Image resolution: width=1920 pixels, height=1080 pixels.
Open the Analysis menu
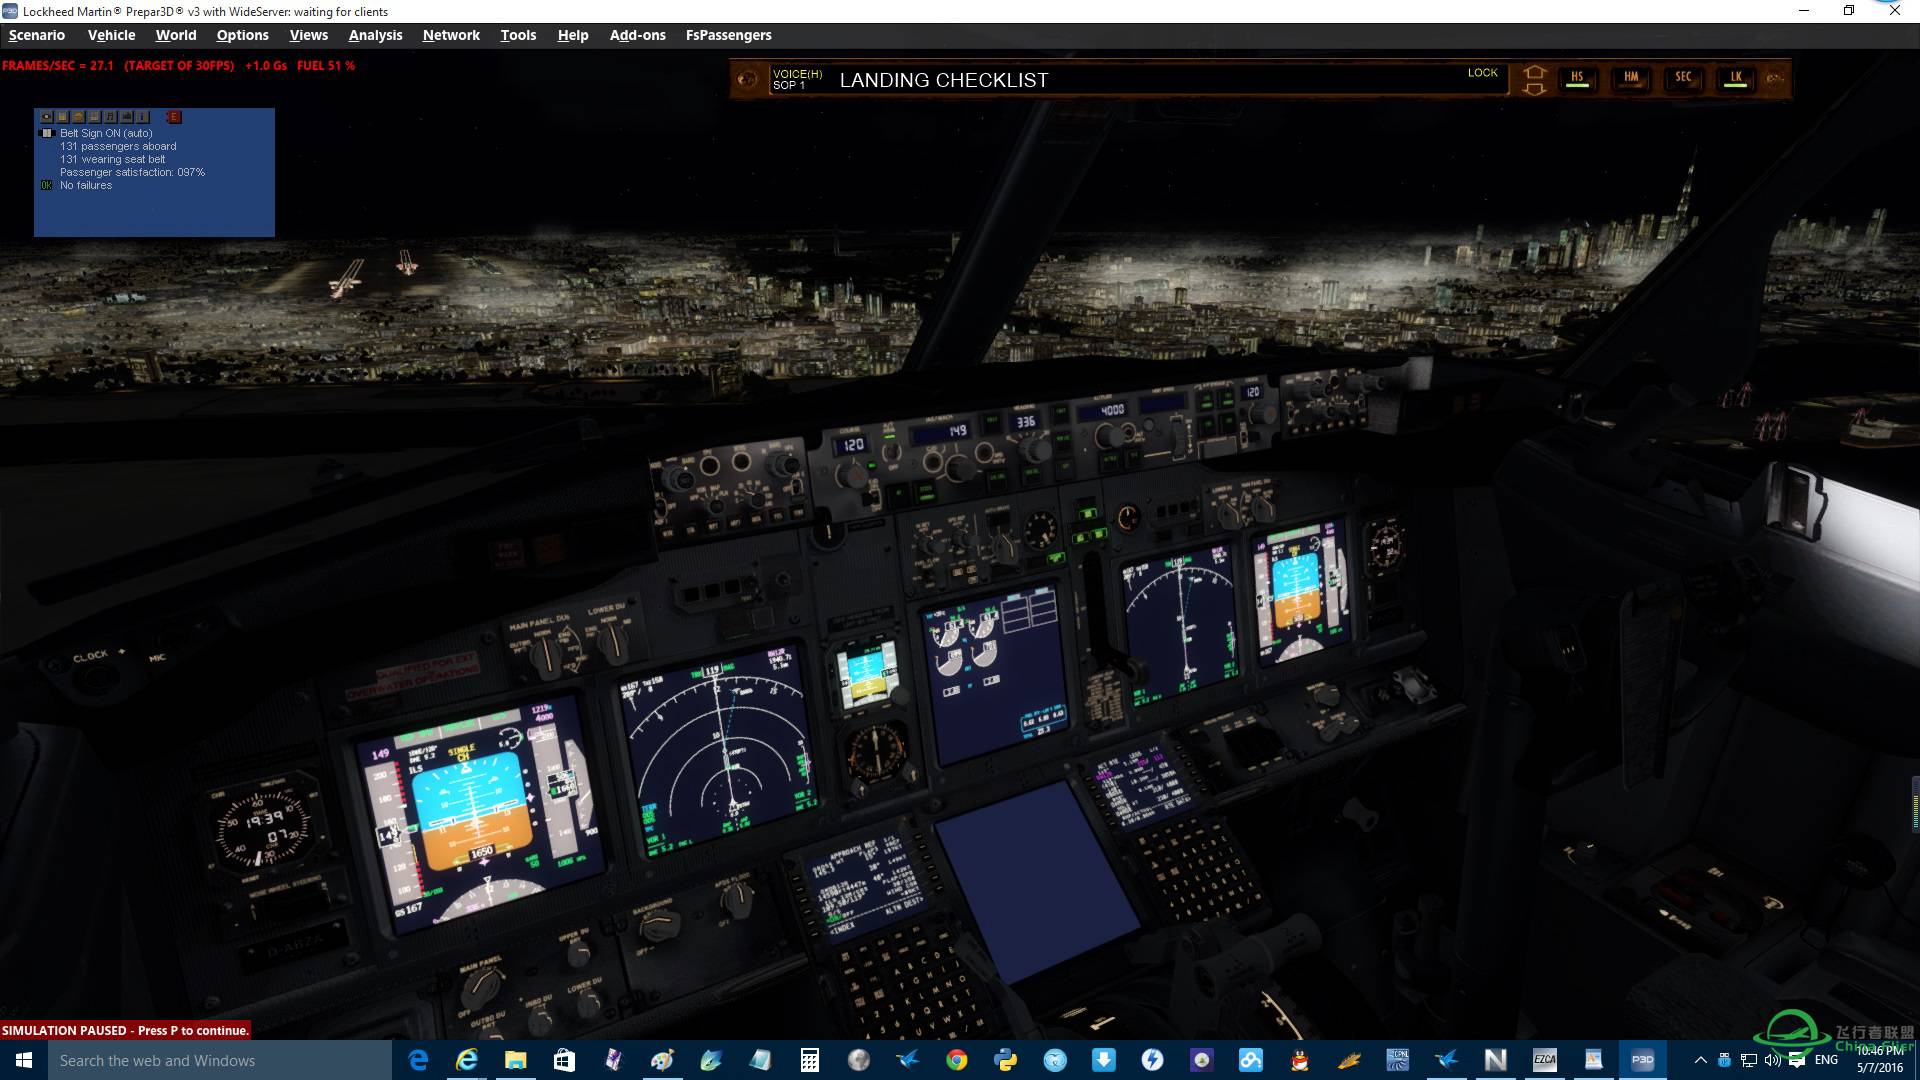click(x=375, y=35)
